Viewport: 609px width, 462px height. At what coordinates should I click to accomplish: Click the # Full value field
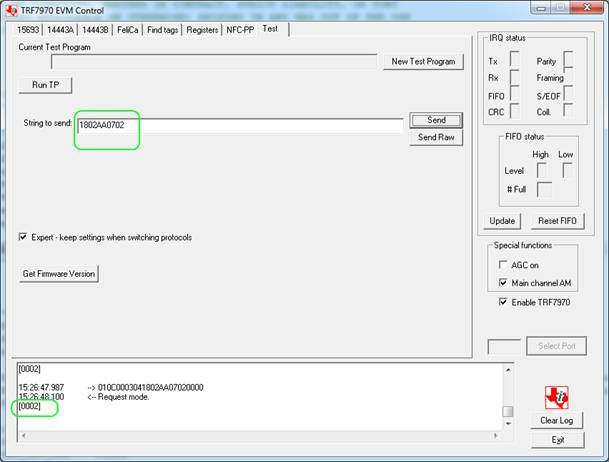(544, 189)
